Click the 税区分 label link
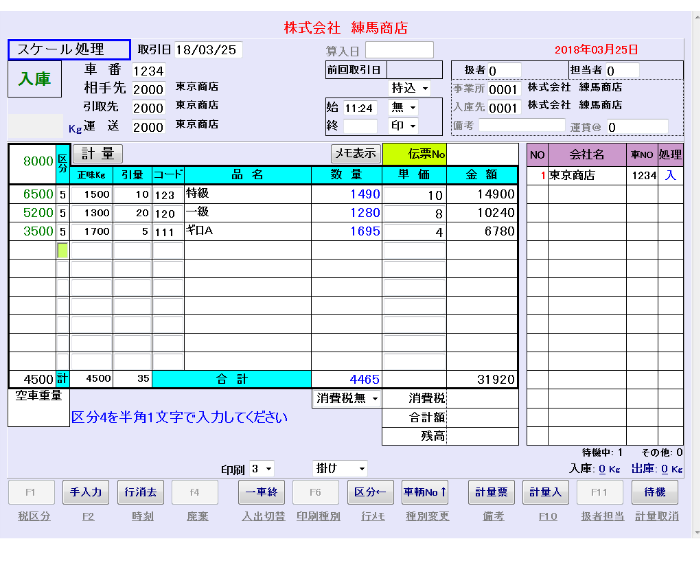The width and height of the screenshot is (700, 580). pos(34,516)
